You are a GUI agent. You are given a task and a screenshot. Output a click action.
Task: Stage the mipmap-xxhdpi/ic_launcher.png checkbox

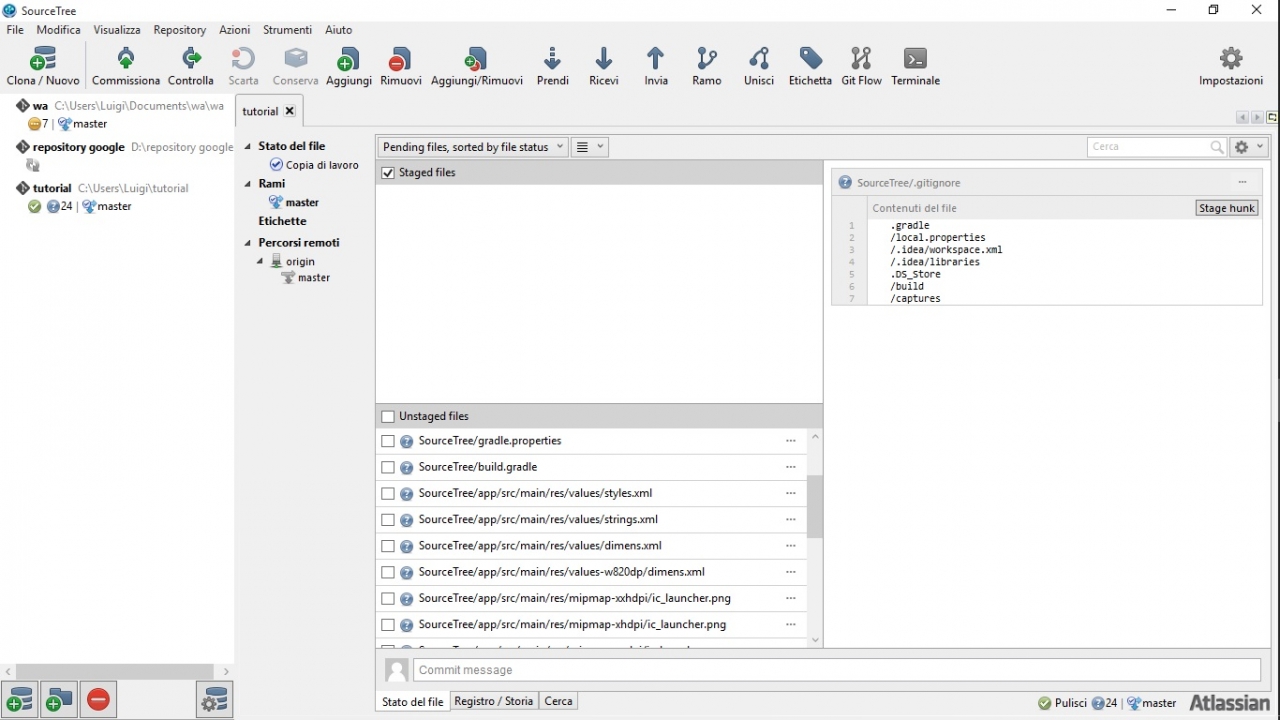388,599
